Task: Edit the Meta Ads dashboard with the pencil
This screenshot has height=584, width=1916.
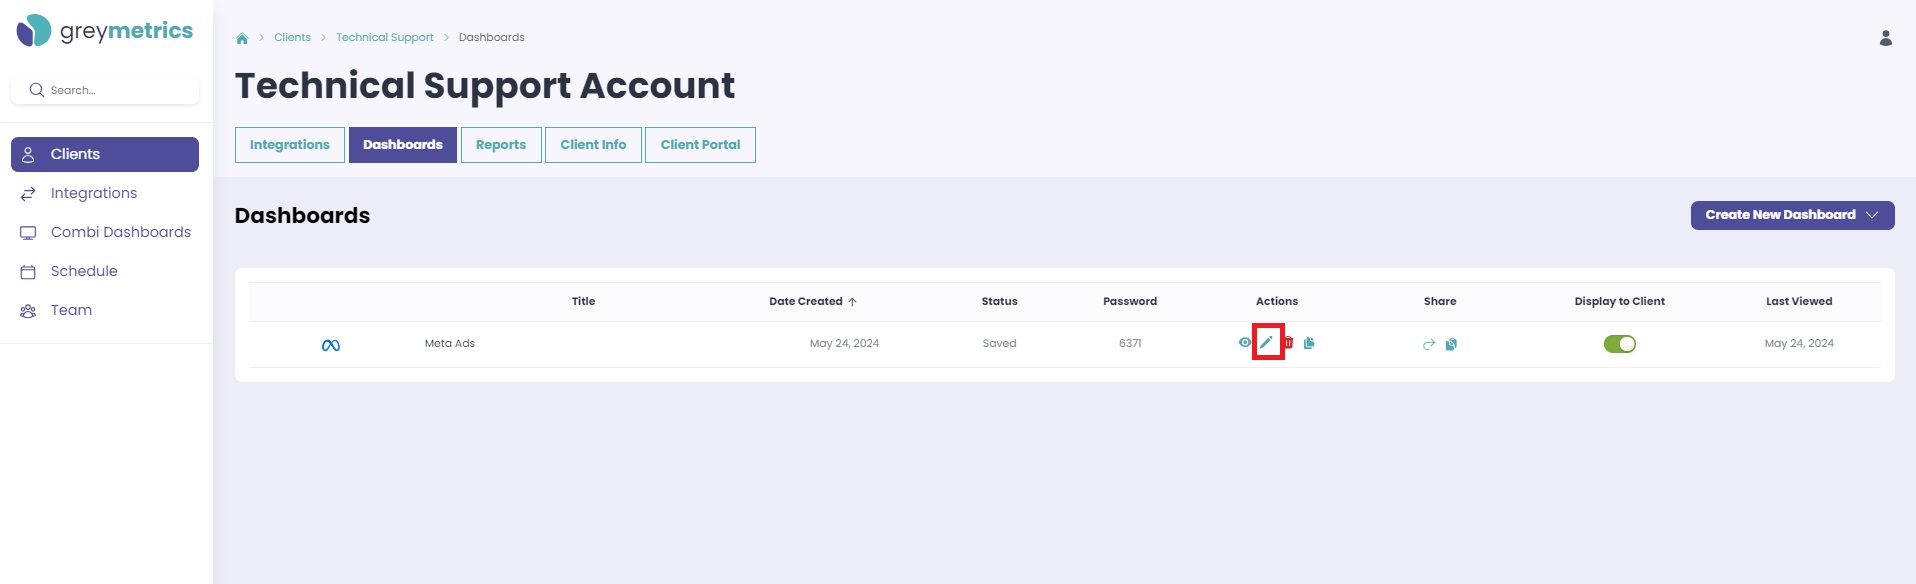Action: point(1267,342)
